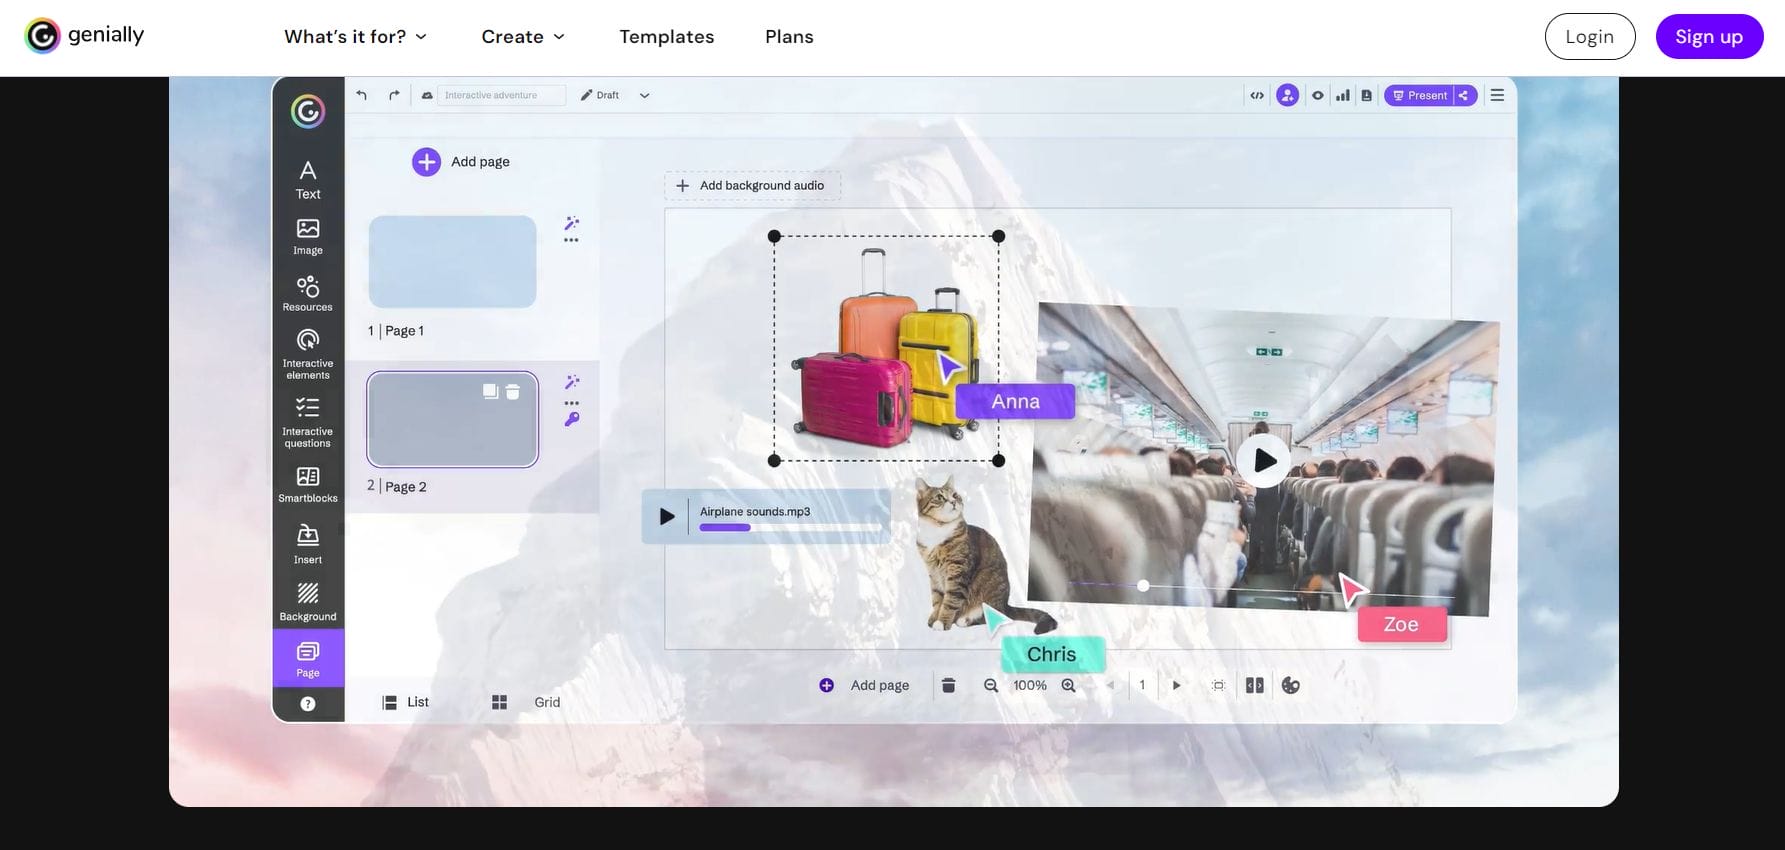This screenshot has height=850, width=1785.
Task: Click the share icon beside Present
Action: (1464, 95)
